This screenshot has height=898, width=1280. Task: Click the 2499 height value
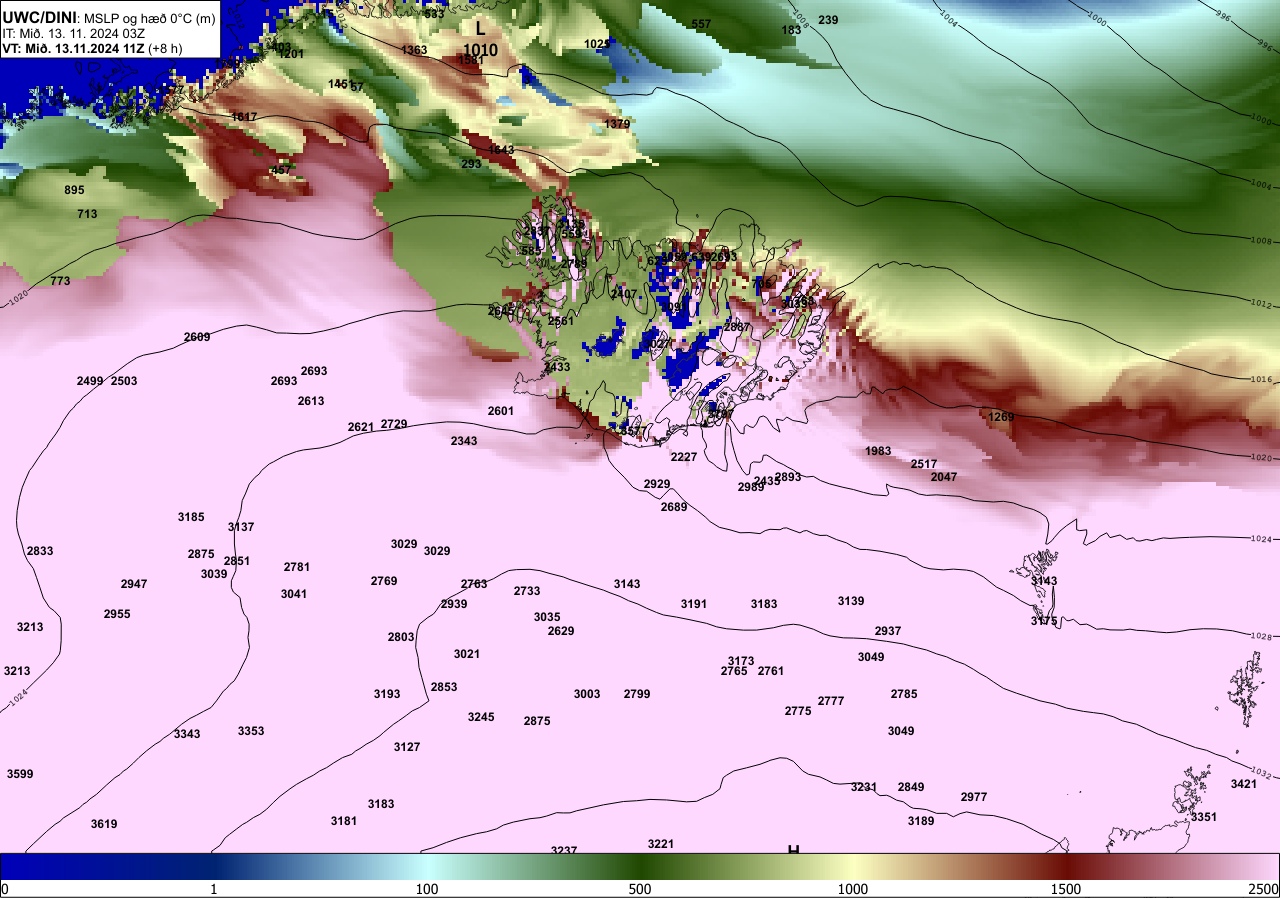[90, 381]
